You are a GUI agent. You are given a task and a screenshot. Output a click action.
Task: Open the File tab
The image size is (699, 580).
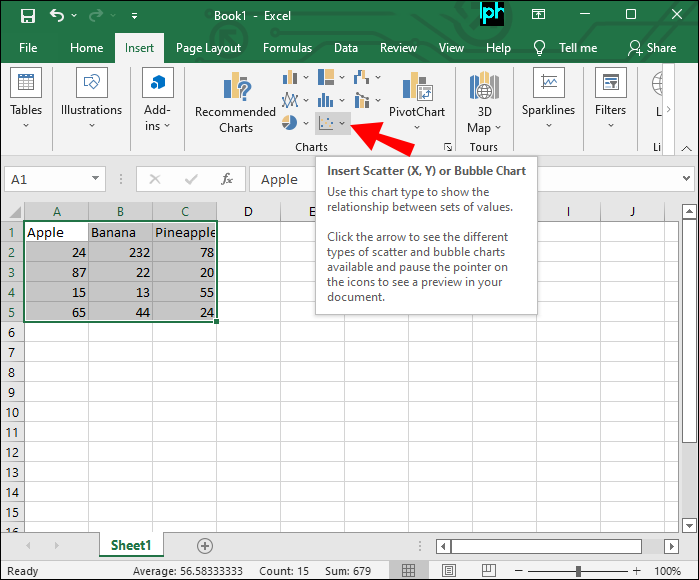point(28,48)
